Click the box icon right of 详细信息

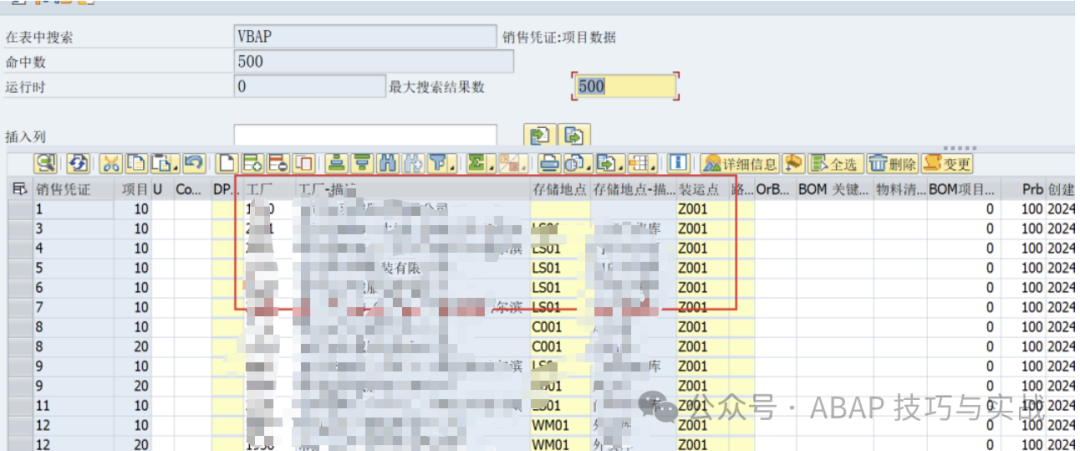point(793,163)
